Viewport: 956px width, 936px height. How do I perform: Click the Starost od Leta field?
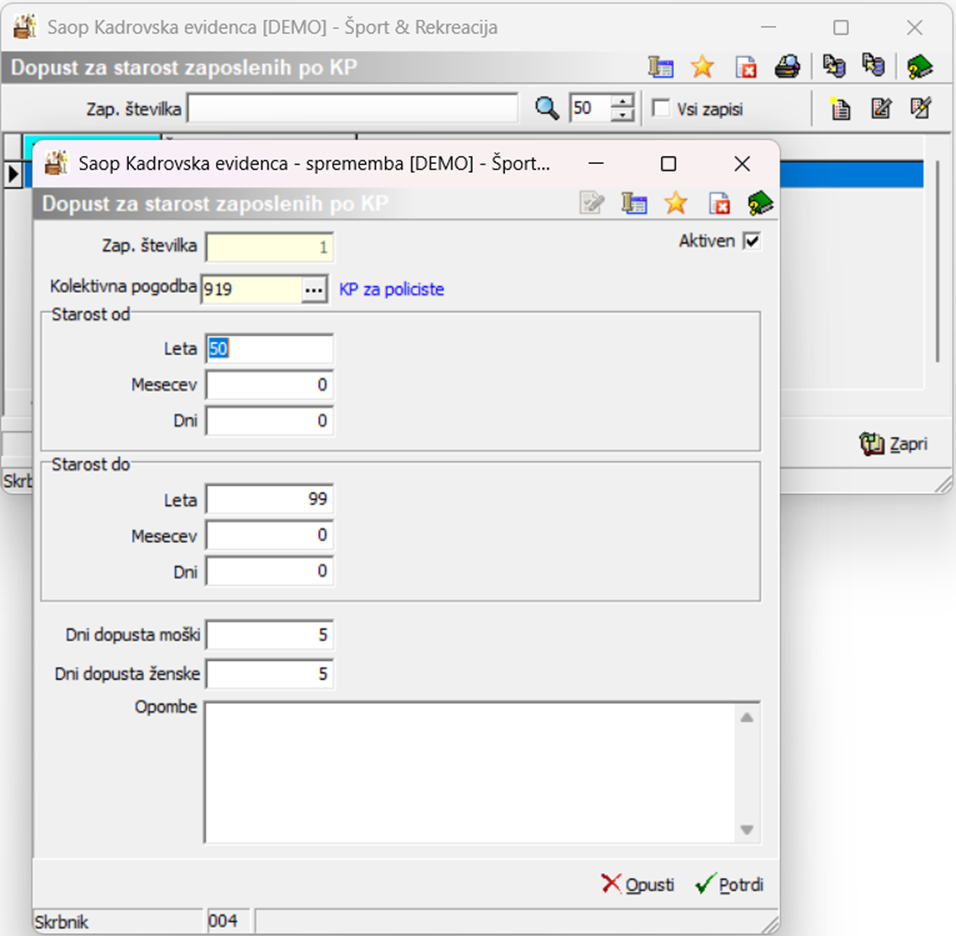(269, 349)
